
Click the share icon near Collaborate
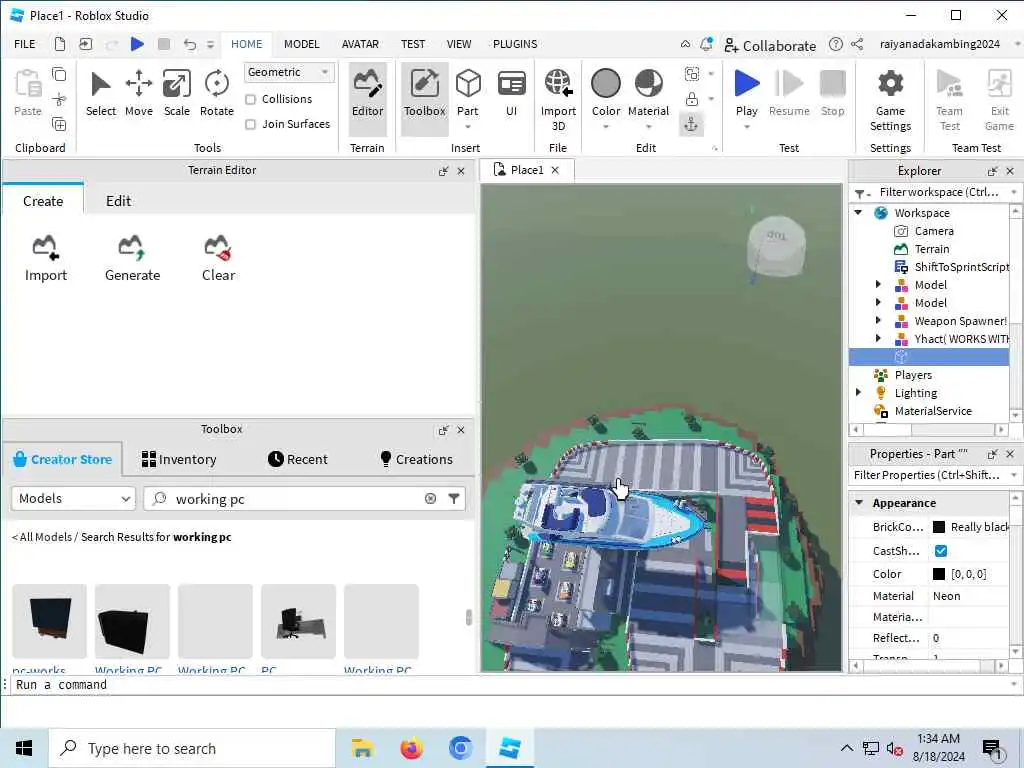(857, 44)
